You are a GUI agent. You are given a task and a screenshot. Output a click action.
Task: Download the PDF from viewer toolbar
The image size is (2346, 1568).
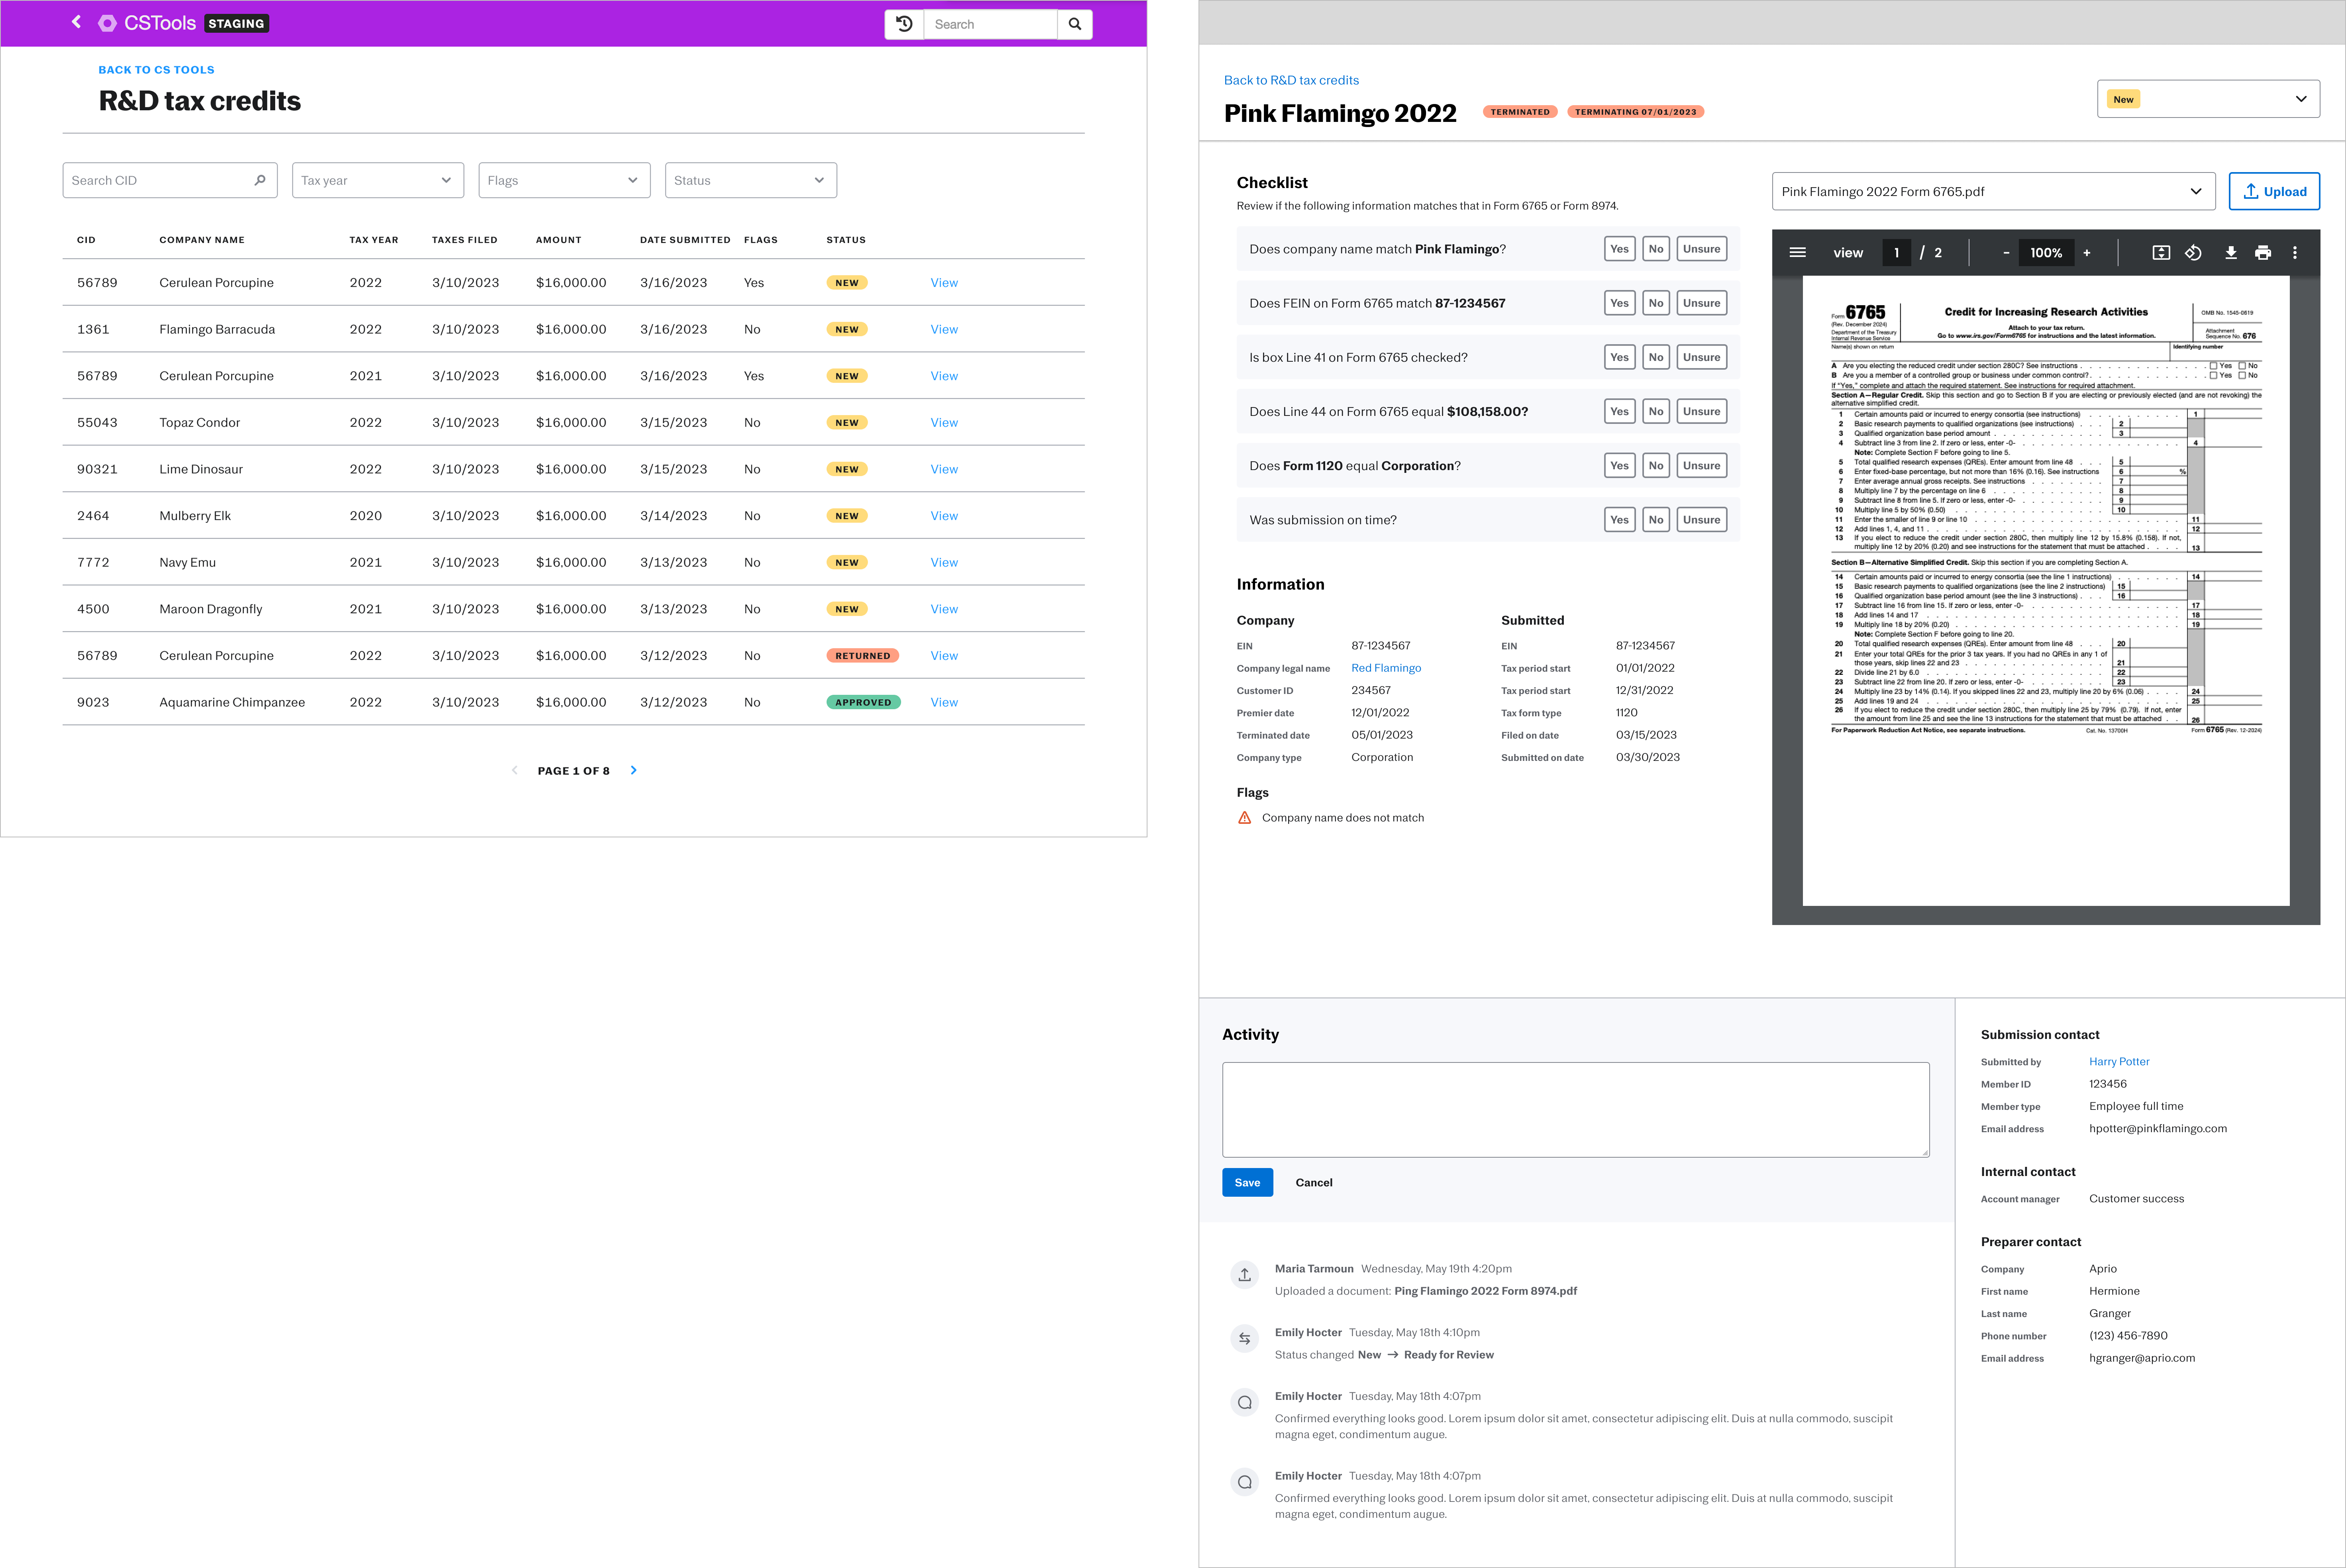[x=2230, y=253]
